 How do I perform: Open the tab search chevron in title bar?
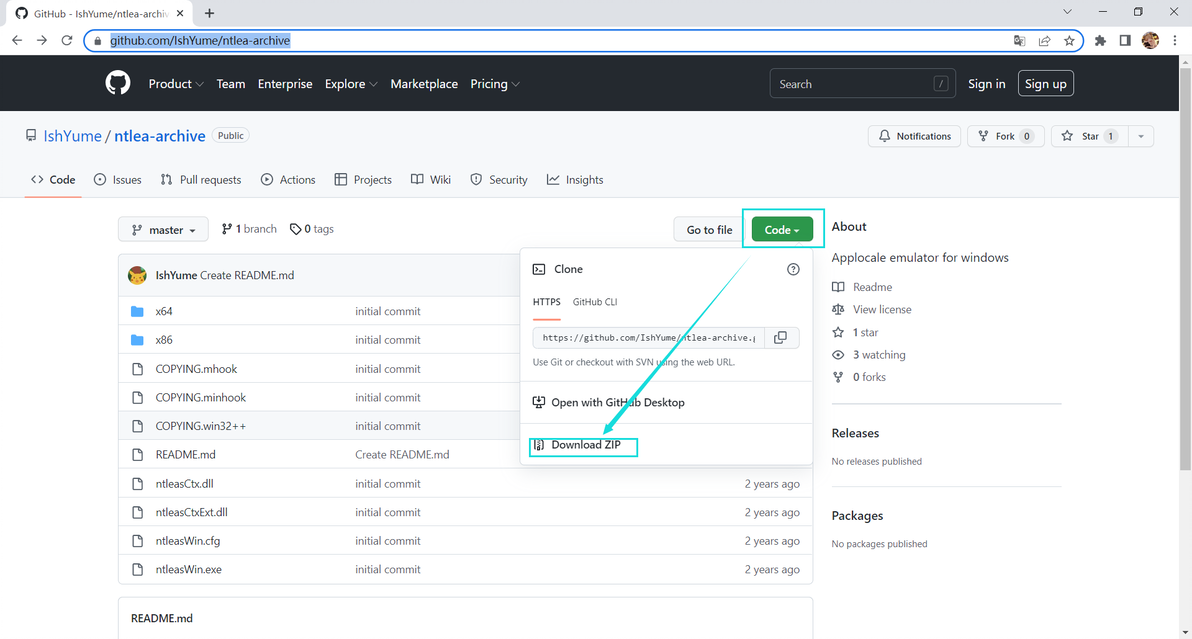pos(1067,11)
